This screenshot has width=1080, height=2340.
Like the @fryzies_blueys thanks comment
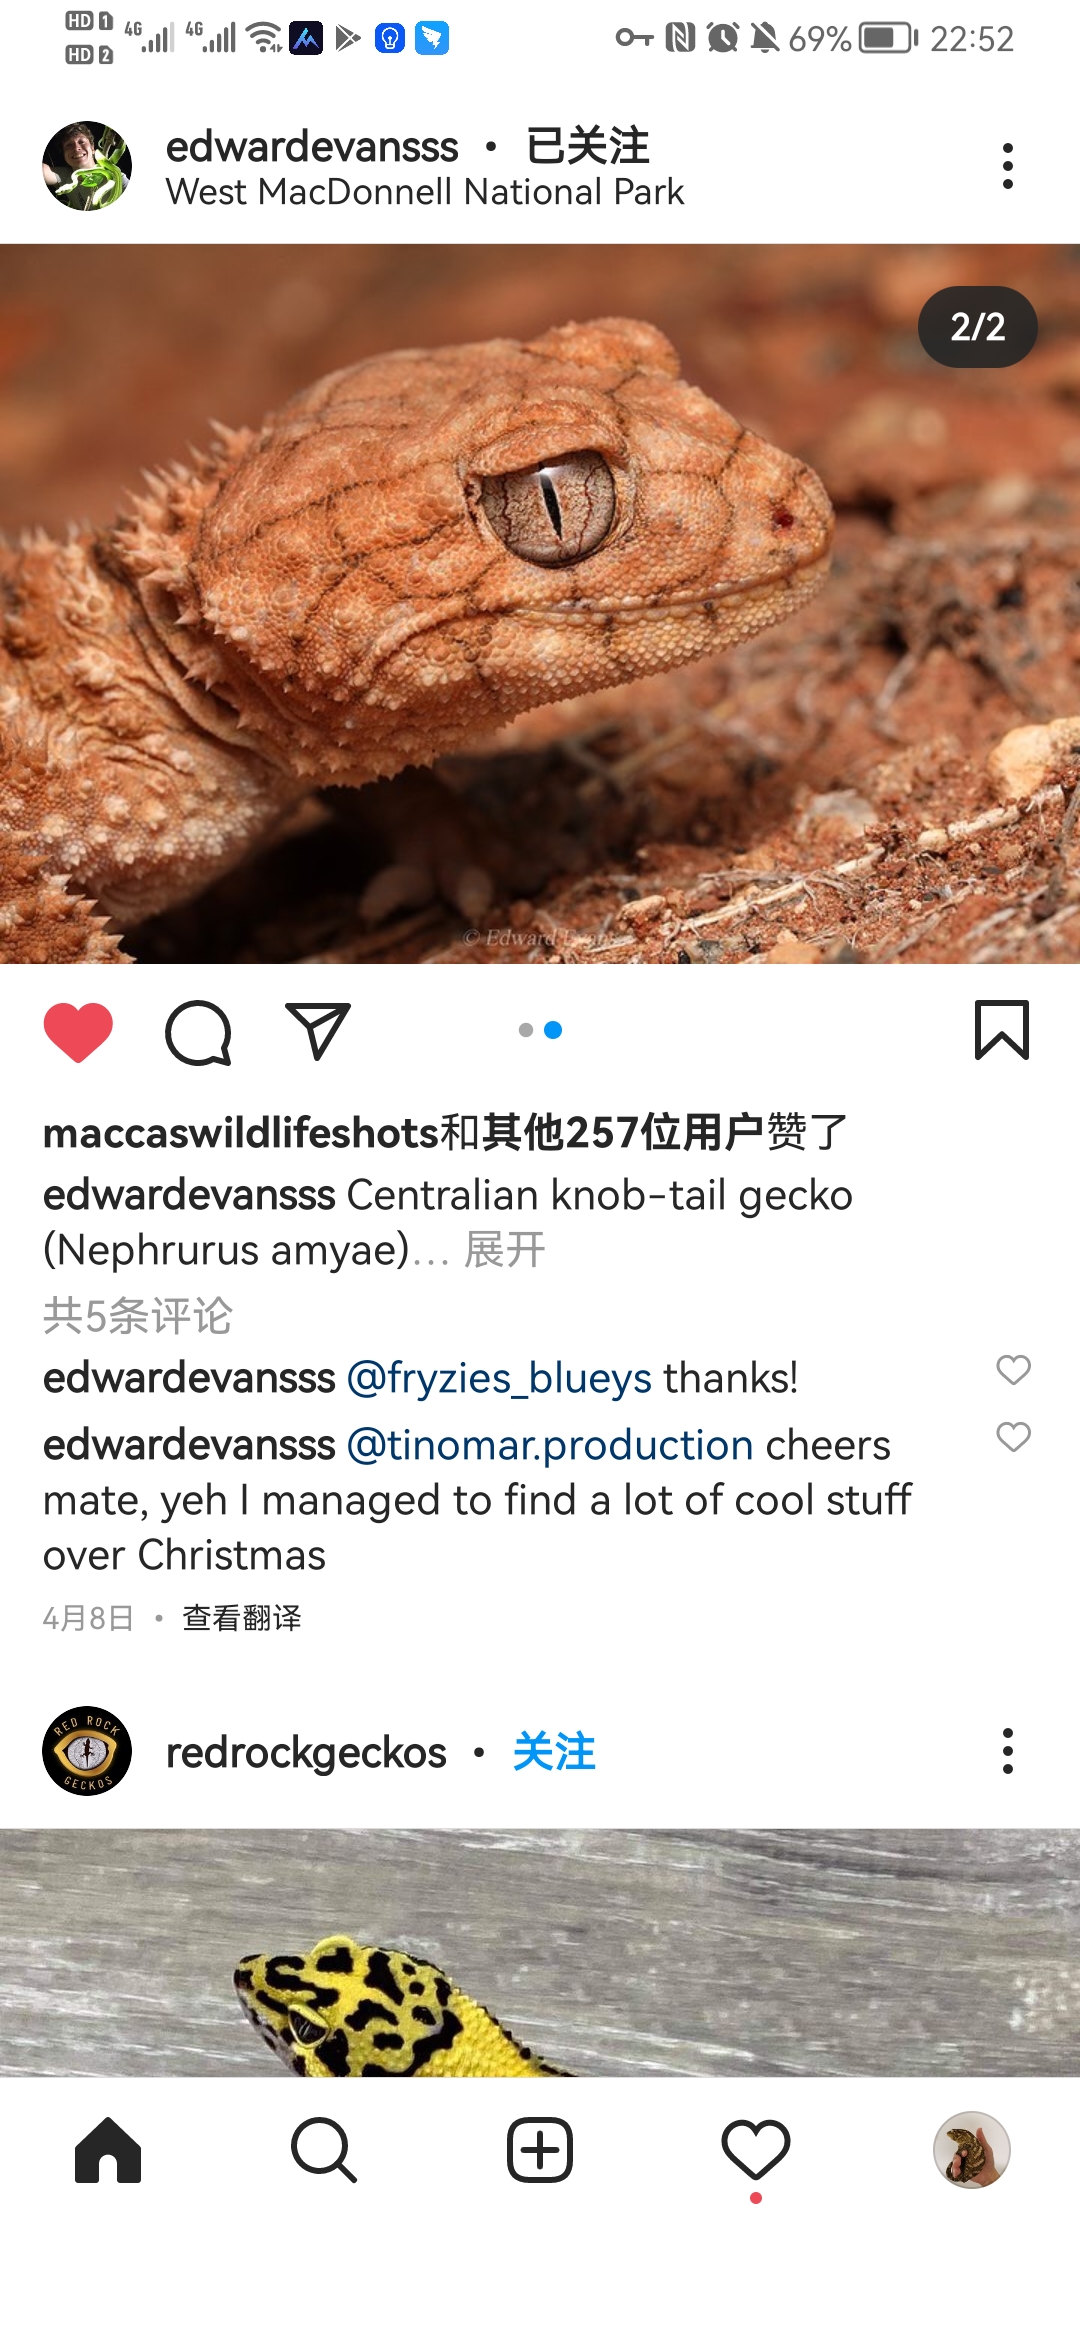click(1014, 1370)
